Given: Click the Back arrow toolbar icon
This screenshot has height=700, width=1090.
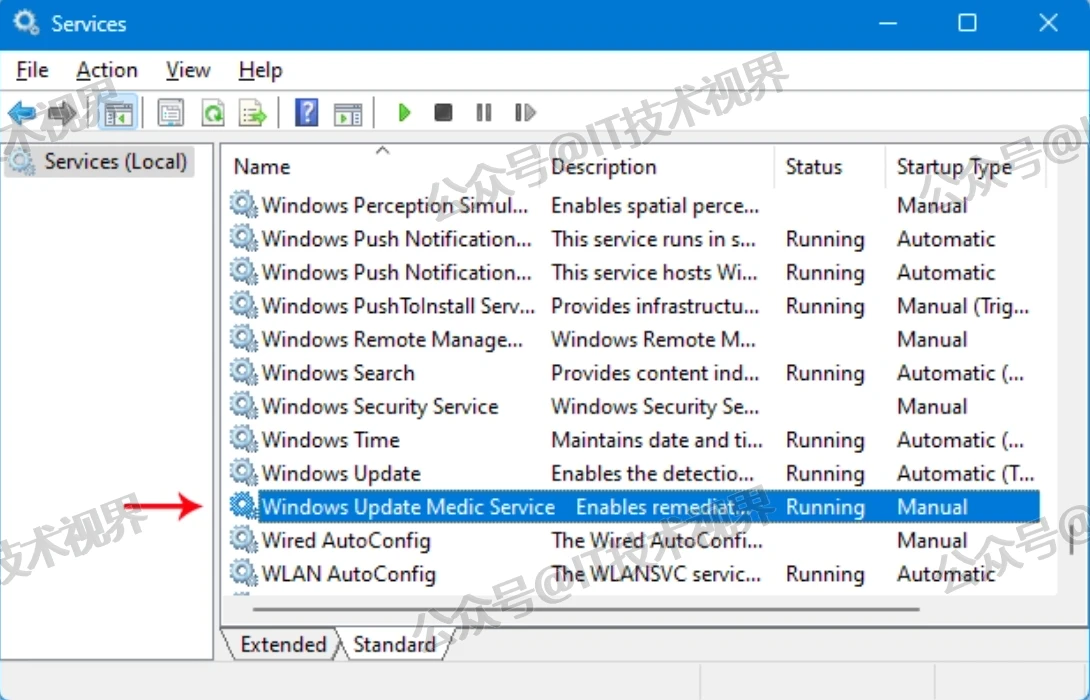Looking at the screenshot, I should pos(22,113).
